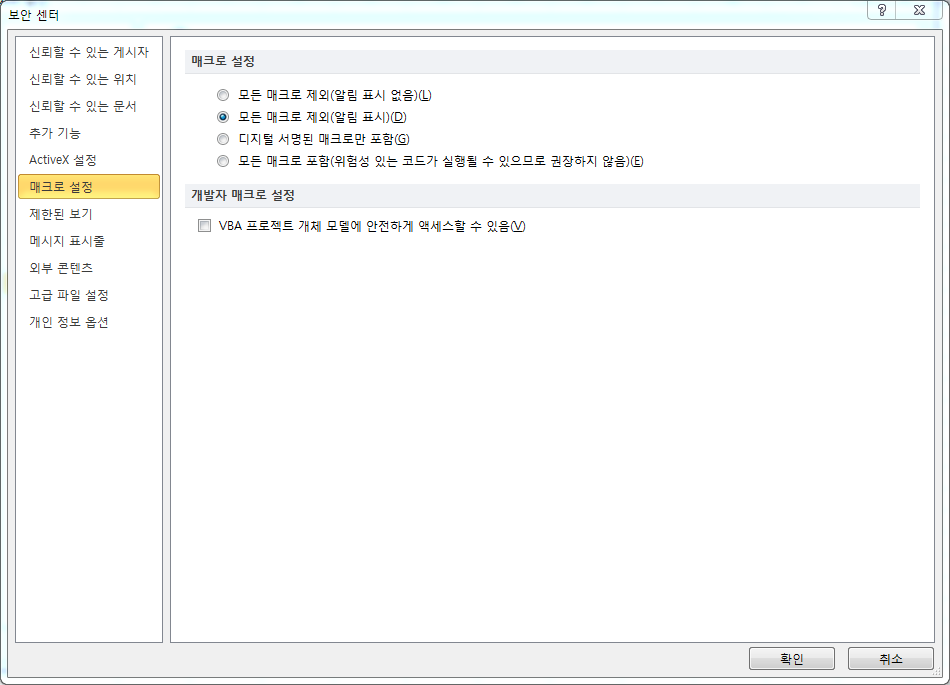Choose '디지털 서명된 매크로만 포함' radio option
Image resolution: width=950 pixels, height=685 pixels.
pyautogui.click(x=223, y=139)
